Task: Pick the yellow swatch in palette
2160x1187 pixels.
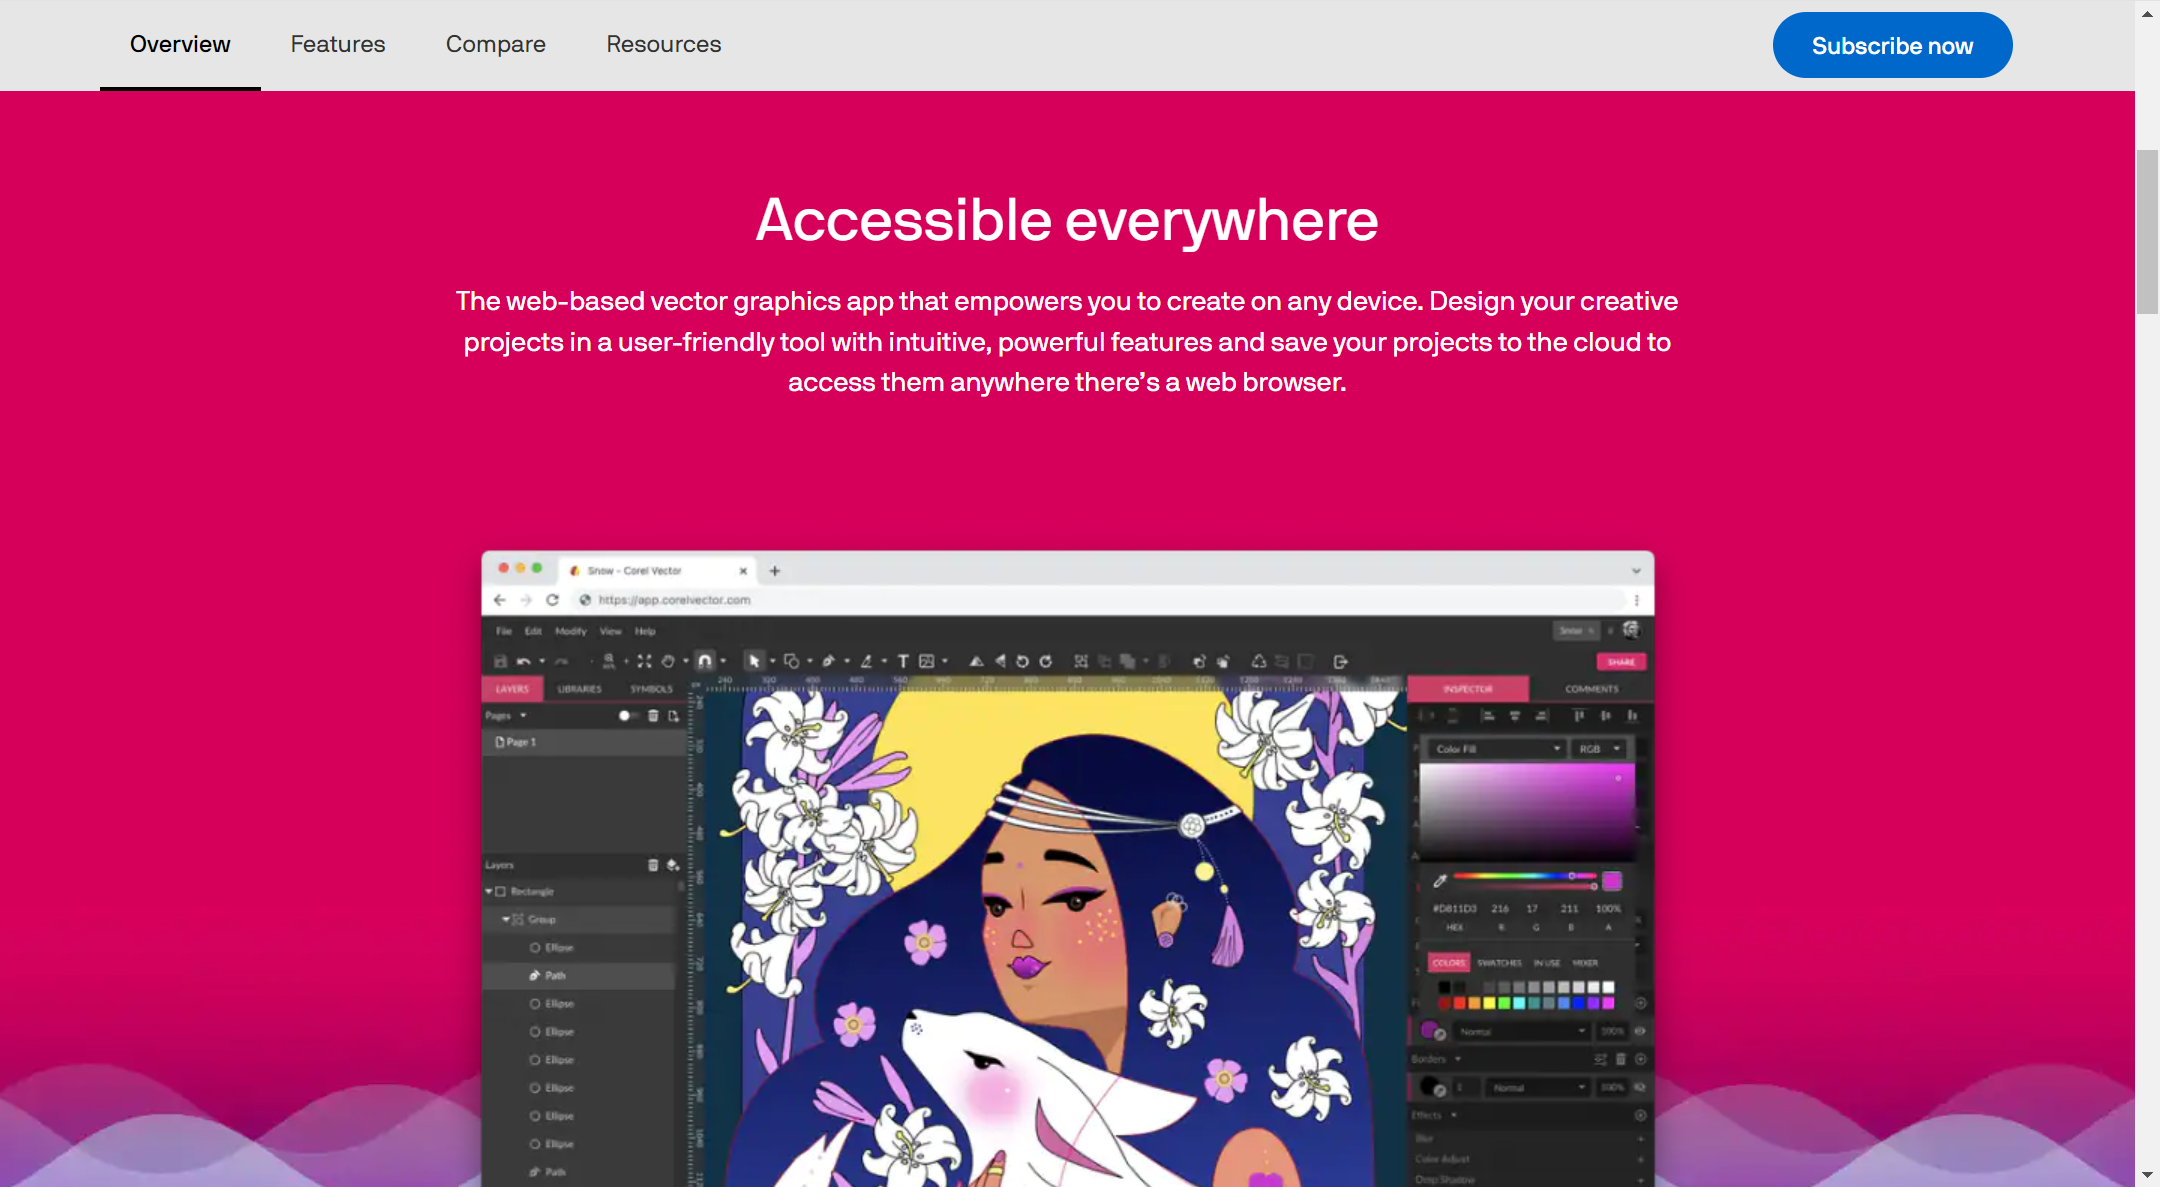Action: 1489,1003
